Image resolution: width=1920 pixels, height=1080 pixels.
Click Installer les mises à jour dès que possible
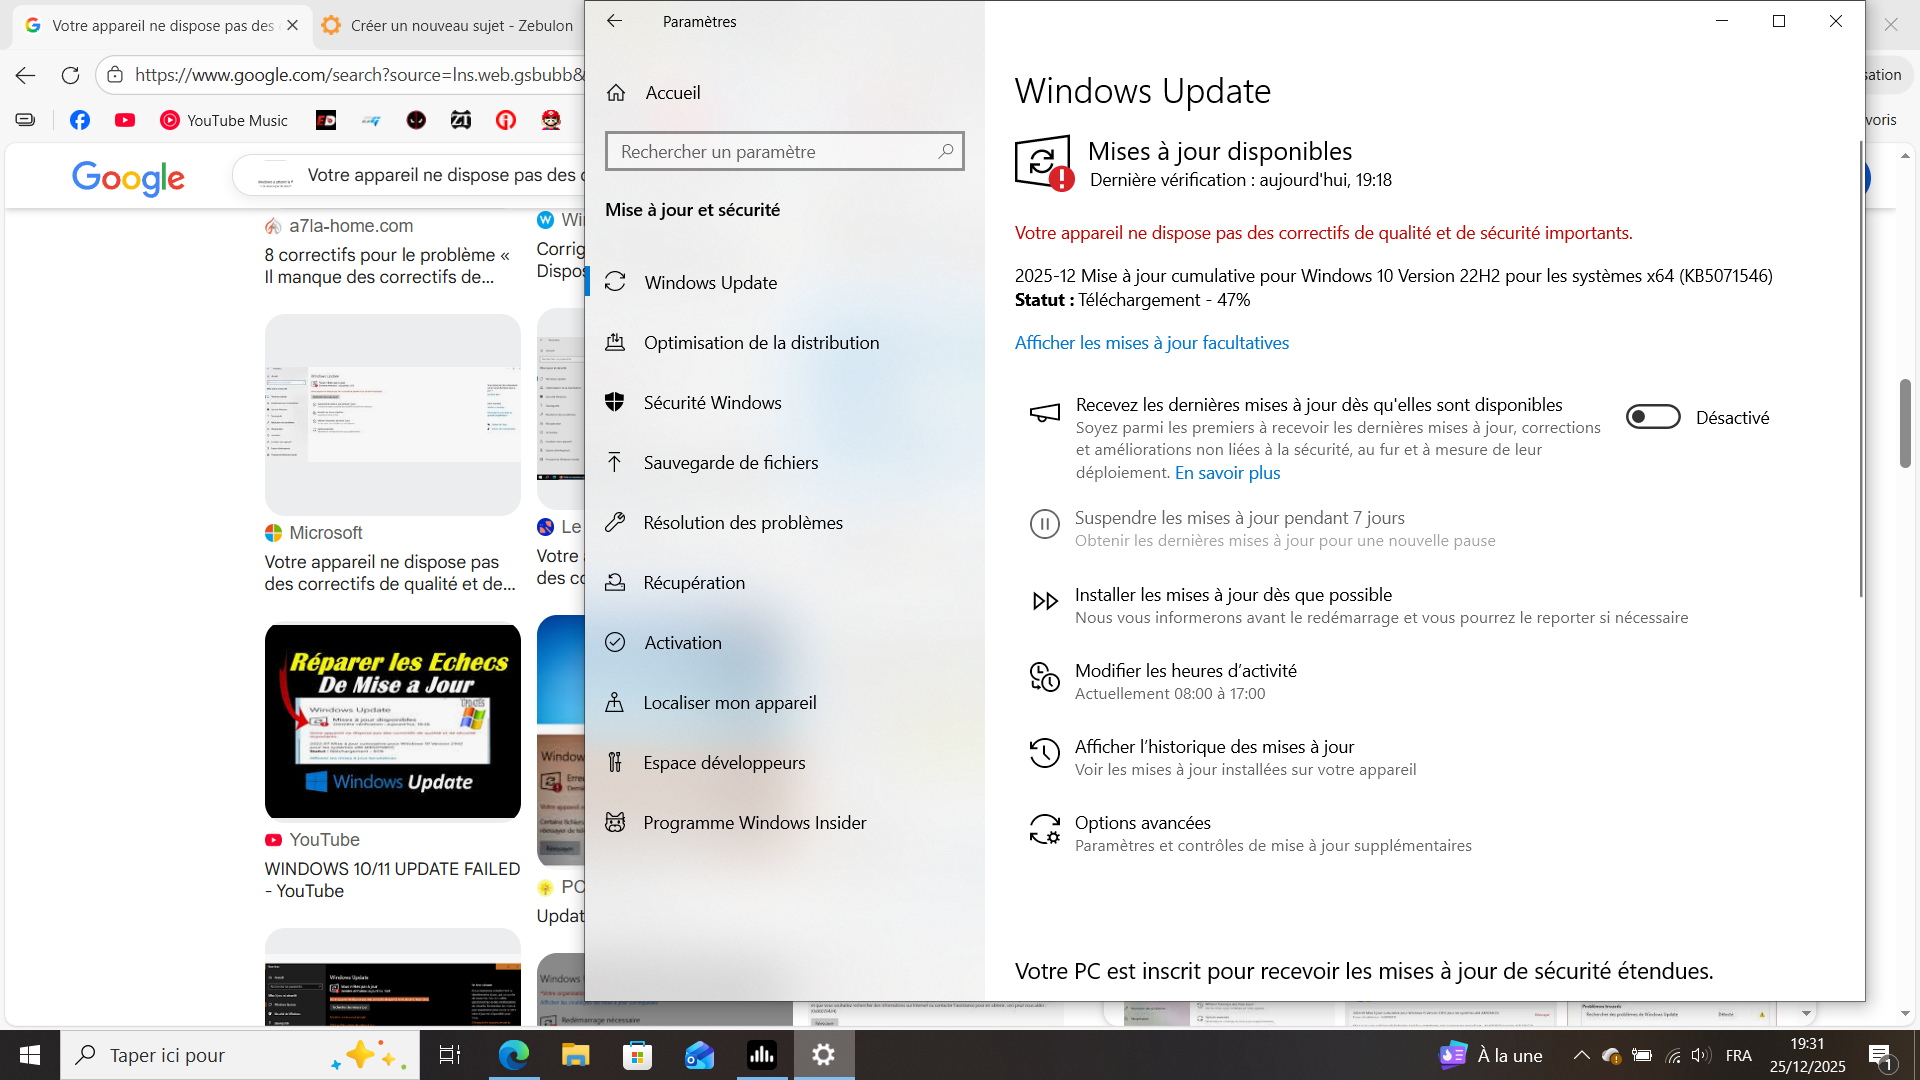coord(1233,595)
